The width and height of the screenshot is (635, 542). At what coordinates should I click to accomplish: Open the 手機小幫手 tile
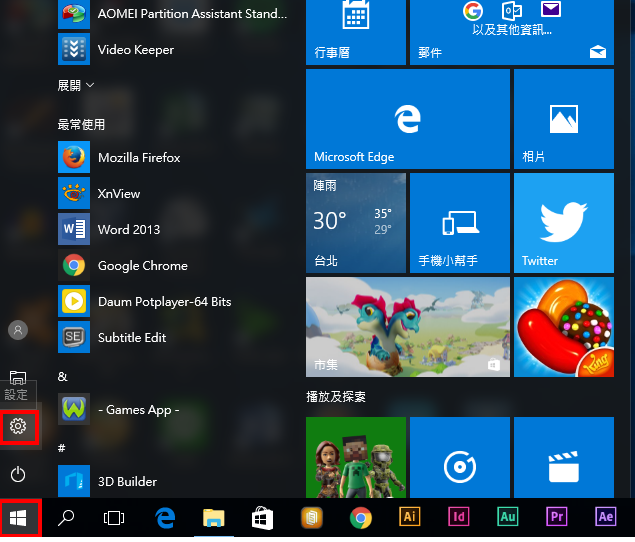tap(460, 223)
